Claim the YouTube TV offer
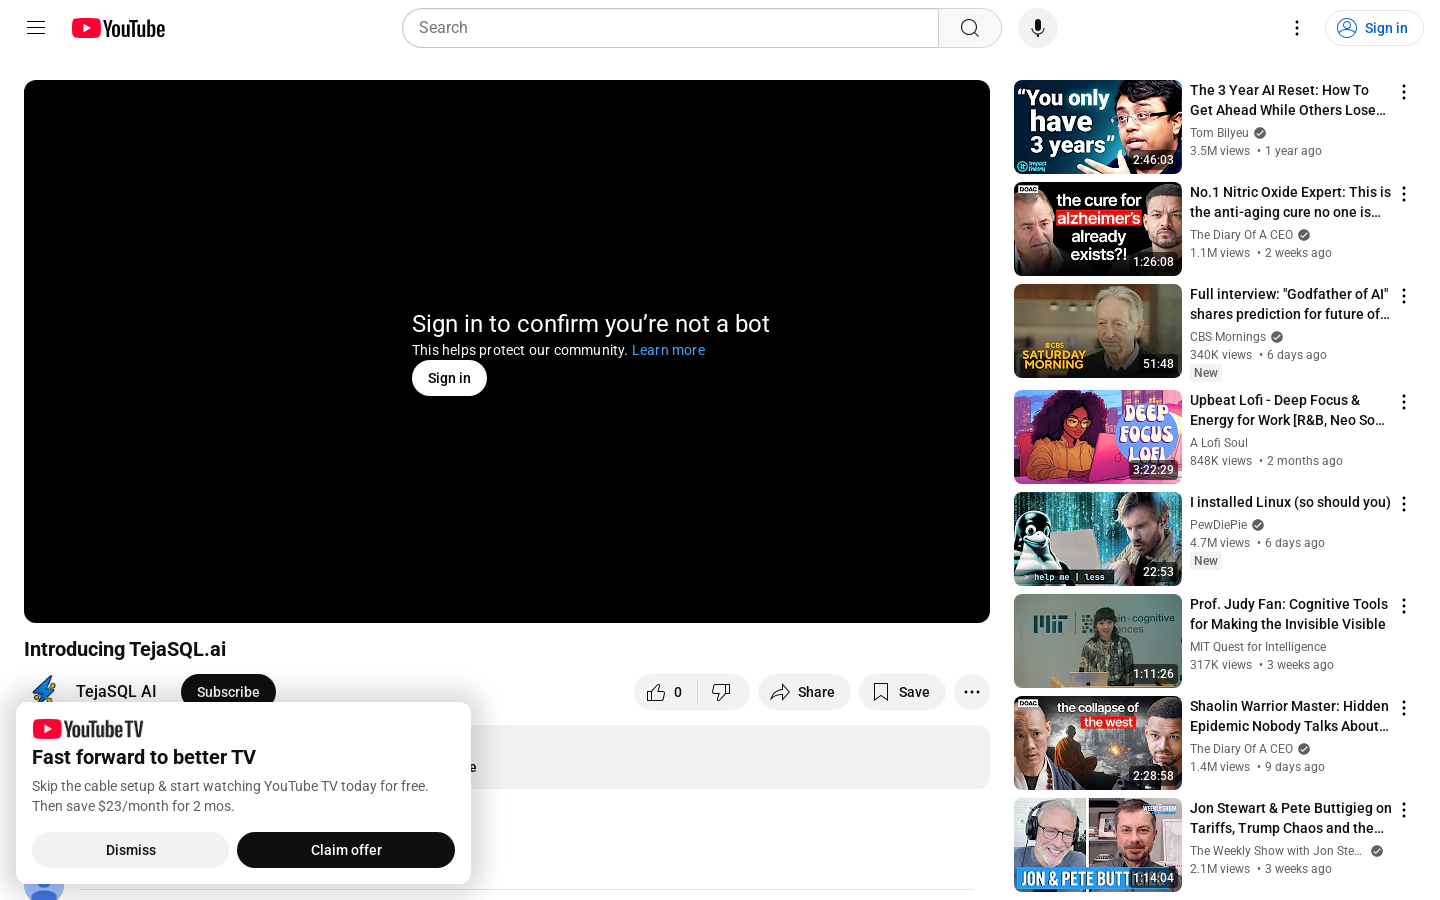 click(346, 850)
